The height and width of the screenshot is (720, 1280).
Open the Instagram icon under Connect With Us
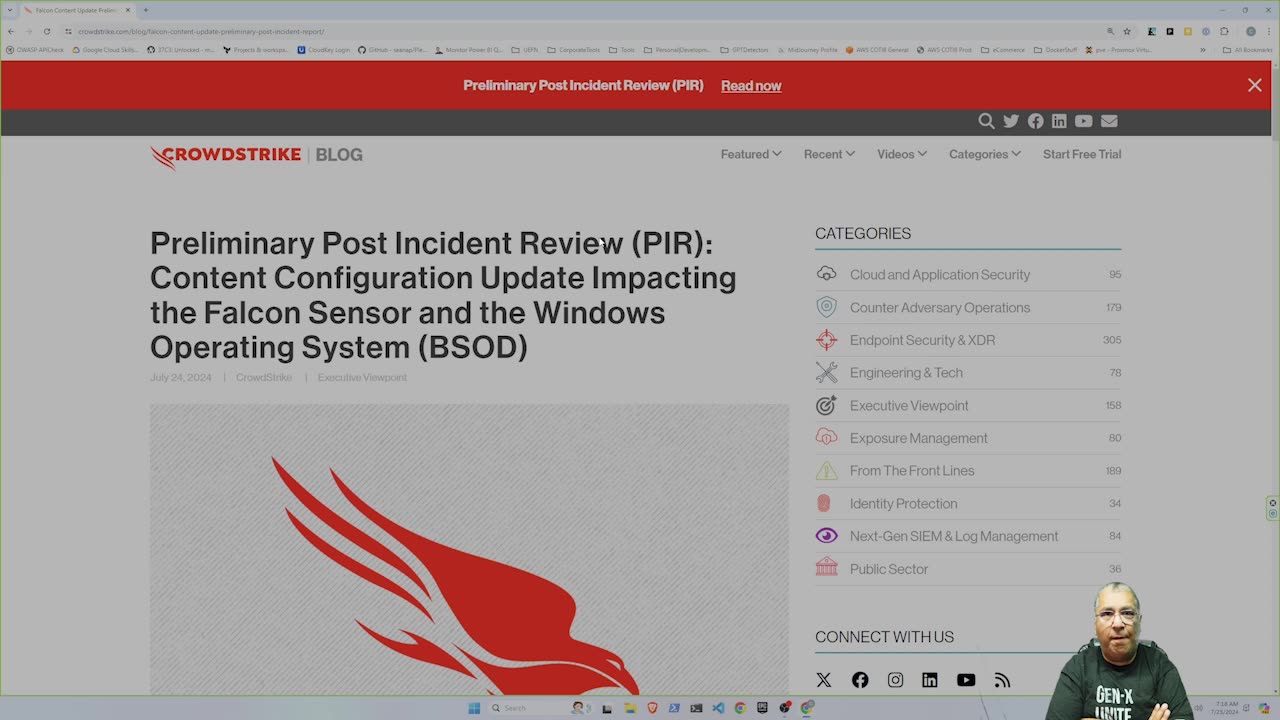pos(895,680)
